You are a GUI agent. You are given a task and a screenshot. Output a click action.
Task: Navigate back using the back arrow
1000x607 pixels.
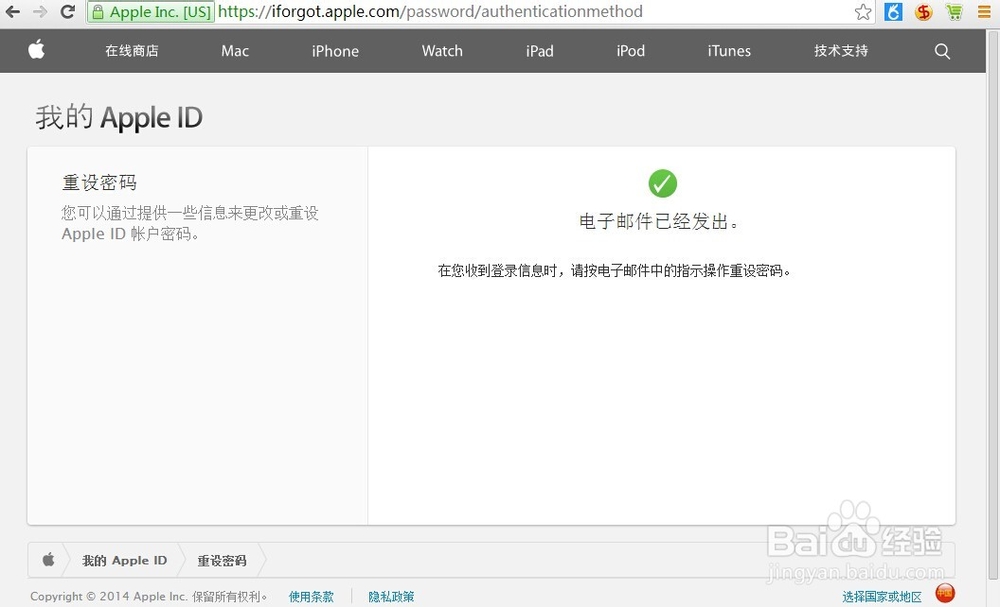point(14,13)
